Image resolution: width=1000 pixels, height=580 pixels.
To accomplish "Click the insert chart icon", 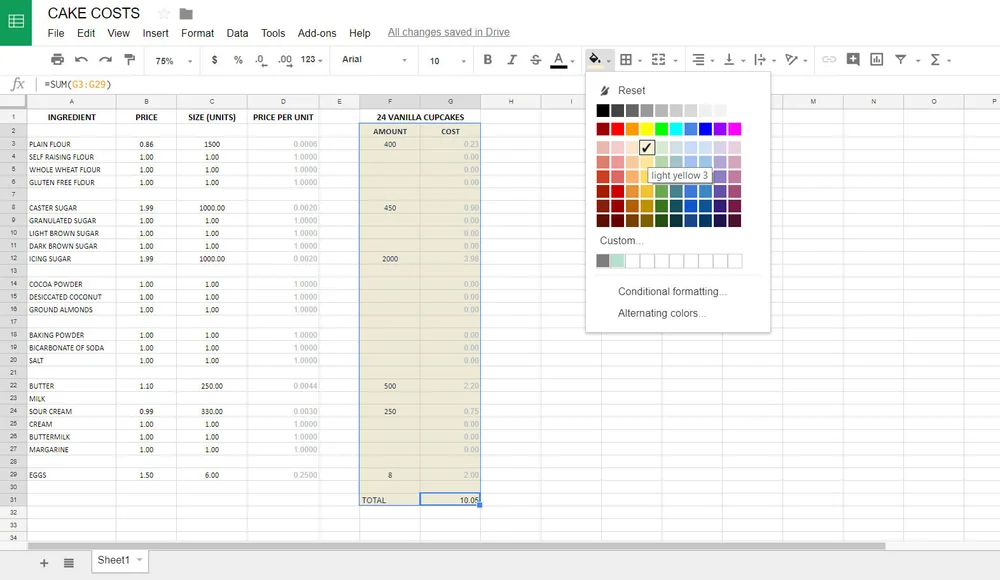I will coord(877,59).
